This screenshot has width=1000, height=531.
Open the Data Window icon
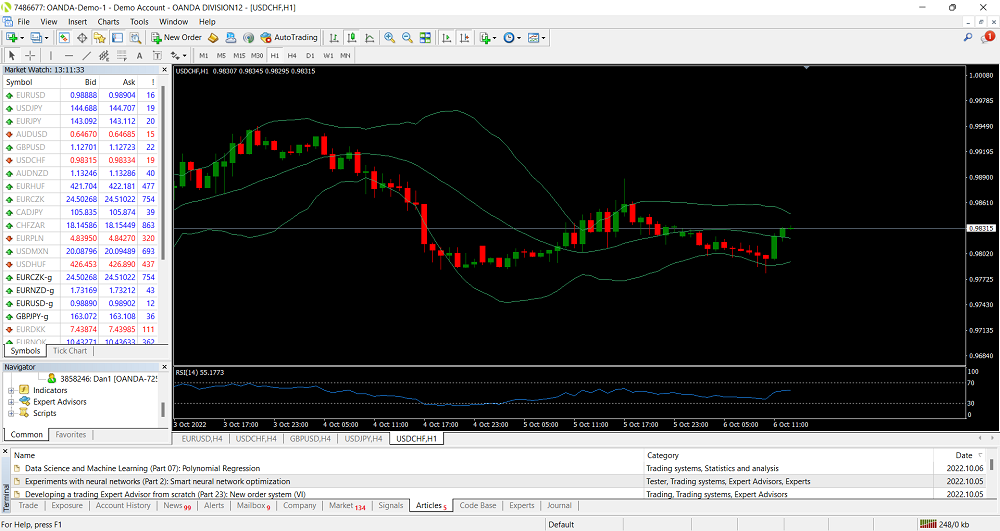pyautogui.click(x=82, y=38)
